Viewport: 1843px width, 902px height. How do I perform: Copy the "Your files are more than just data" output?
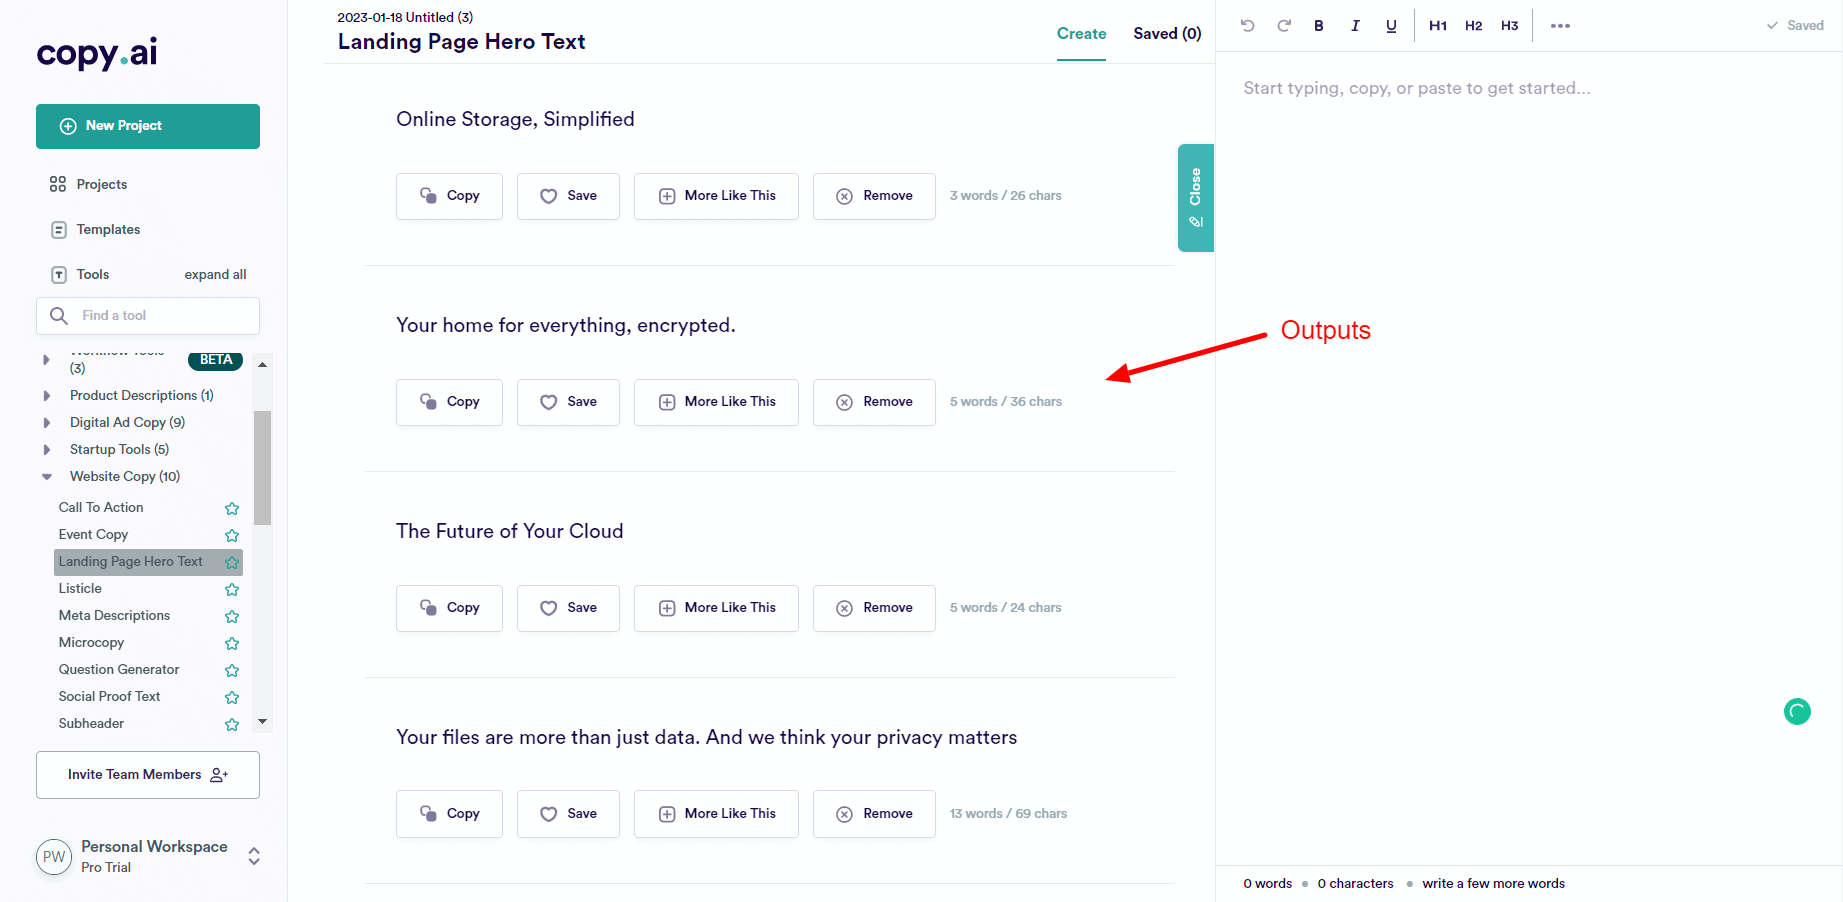point(449,814)
